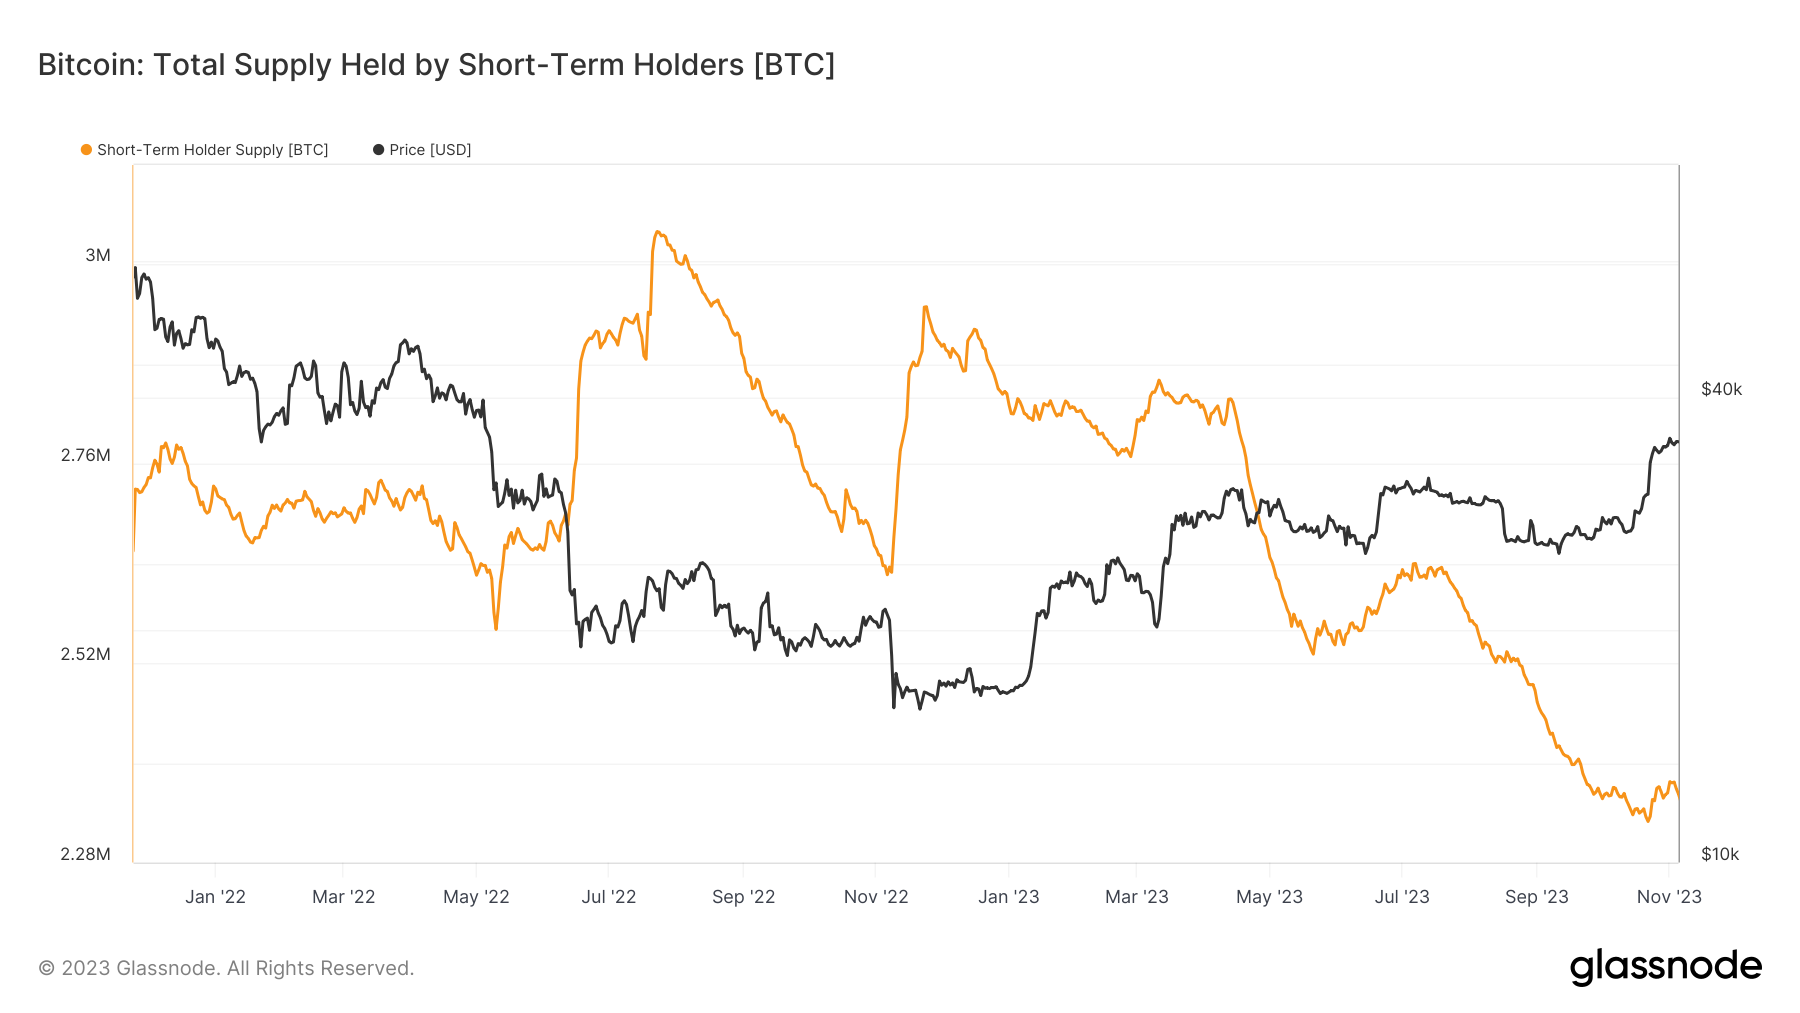Click the glassnode logo
Screen dimensions: 1800x1013
[1665, 967]
